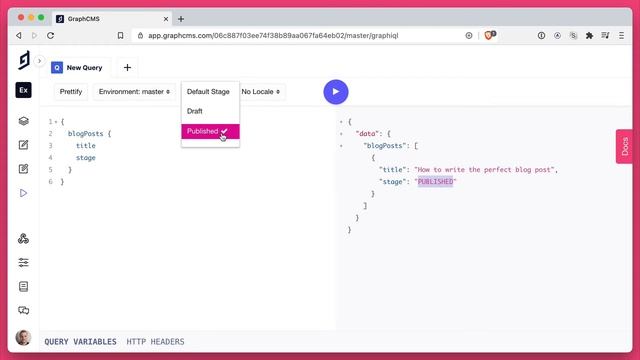The image size is (640, 360).
Task: Click the circular icon at the address bar's right end
Action: [469, 36]
